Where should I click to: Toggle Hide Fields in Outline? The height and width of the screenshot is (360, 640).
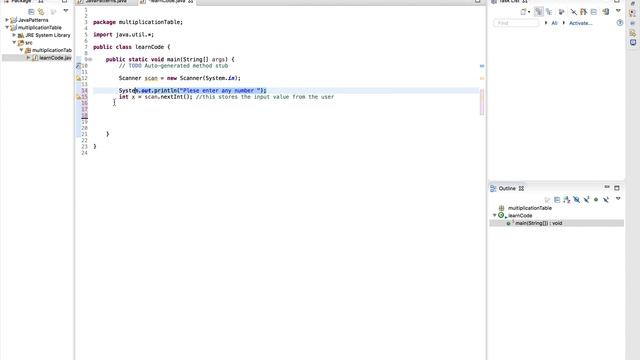(576, 200)
